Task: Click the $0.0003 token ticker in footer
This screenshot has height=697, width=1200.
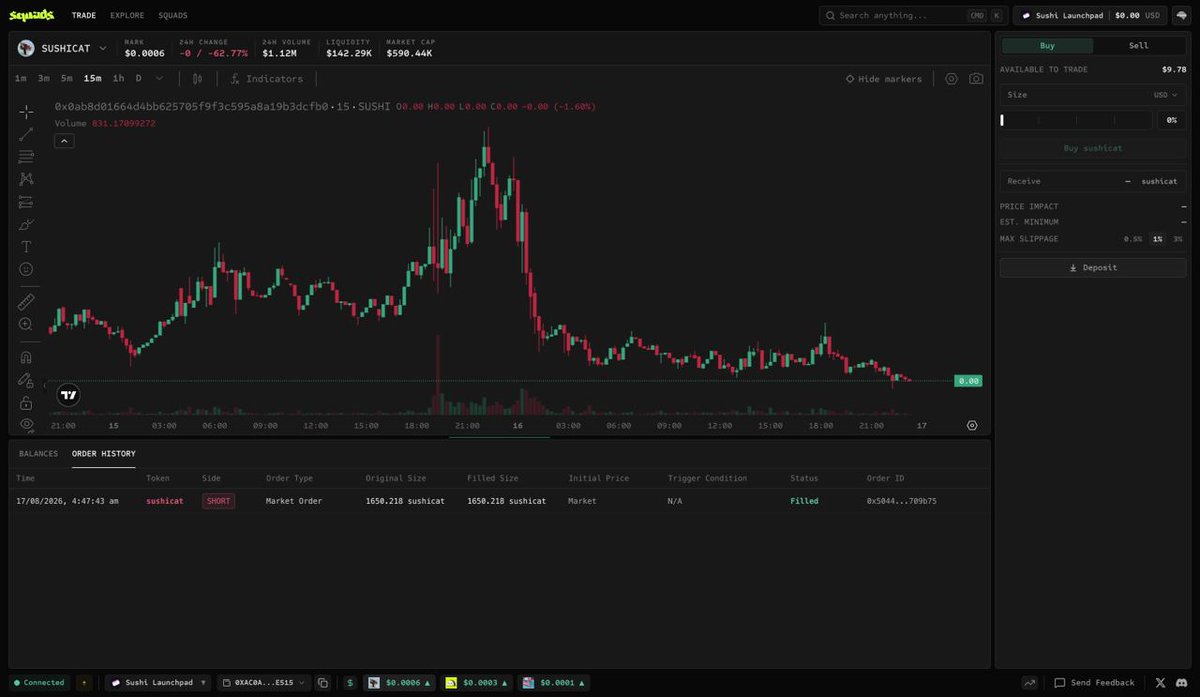Action: [x=477, y=683]
